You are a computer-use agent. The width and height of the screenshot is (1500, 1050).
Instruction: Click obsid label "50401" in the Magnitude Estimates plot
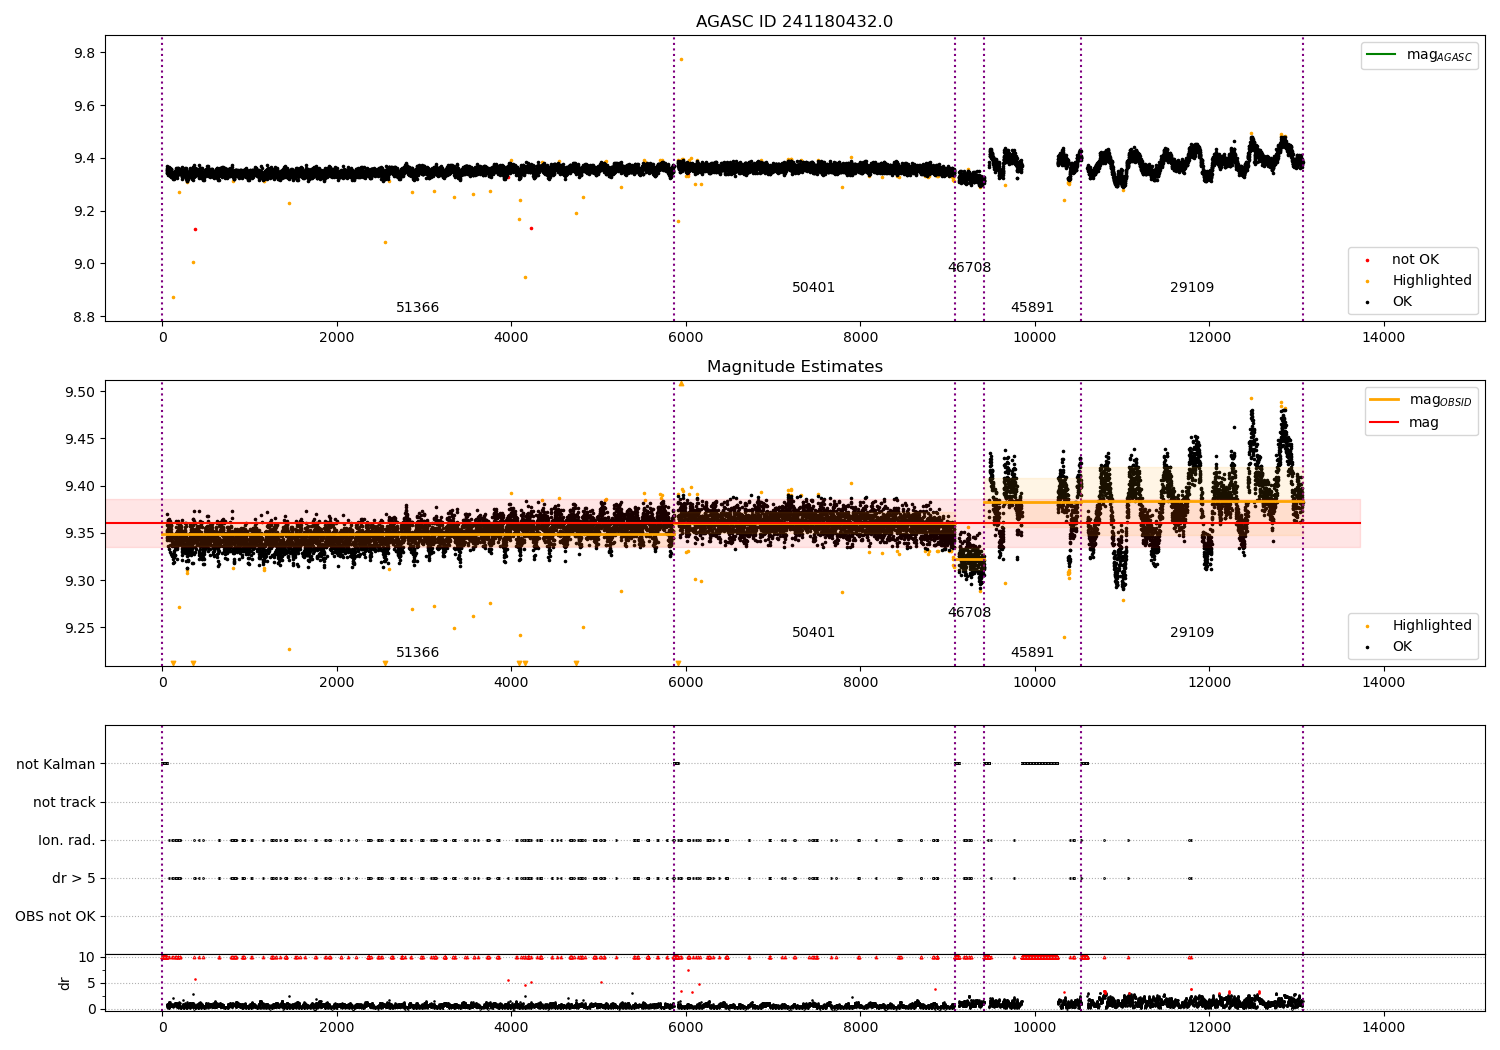click(x=813, y=633)
